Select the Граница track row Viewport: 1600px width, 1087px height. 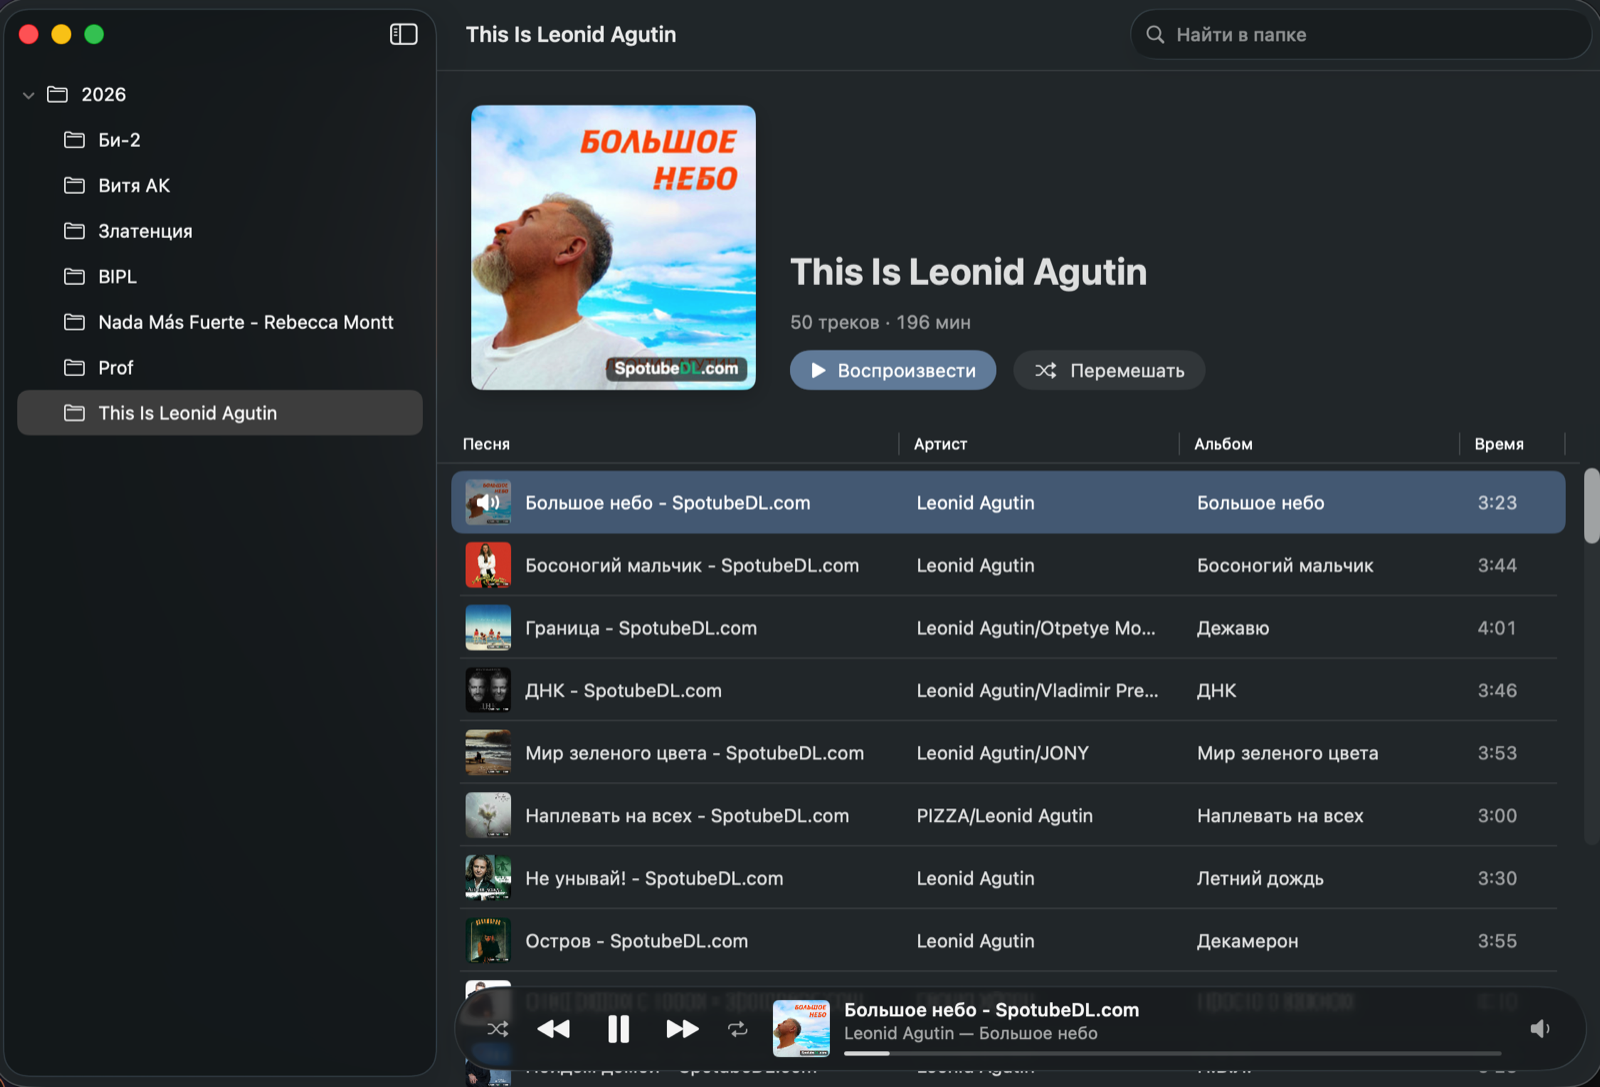click(x=1008, y=628)
